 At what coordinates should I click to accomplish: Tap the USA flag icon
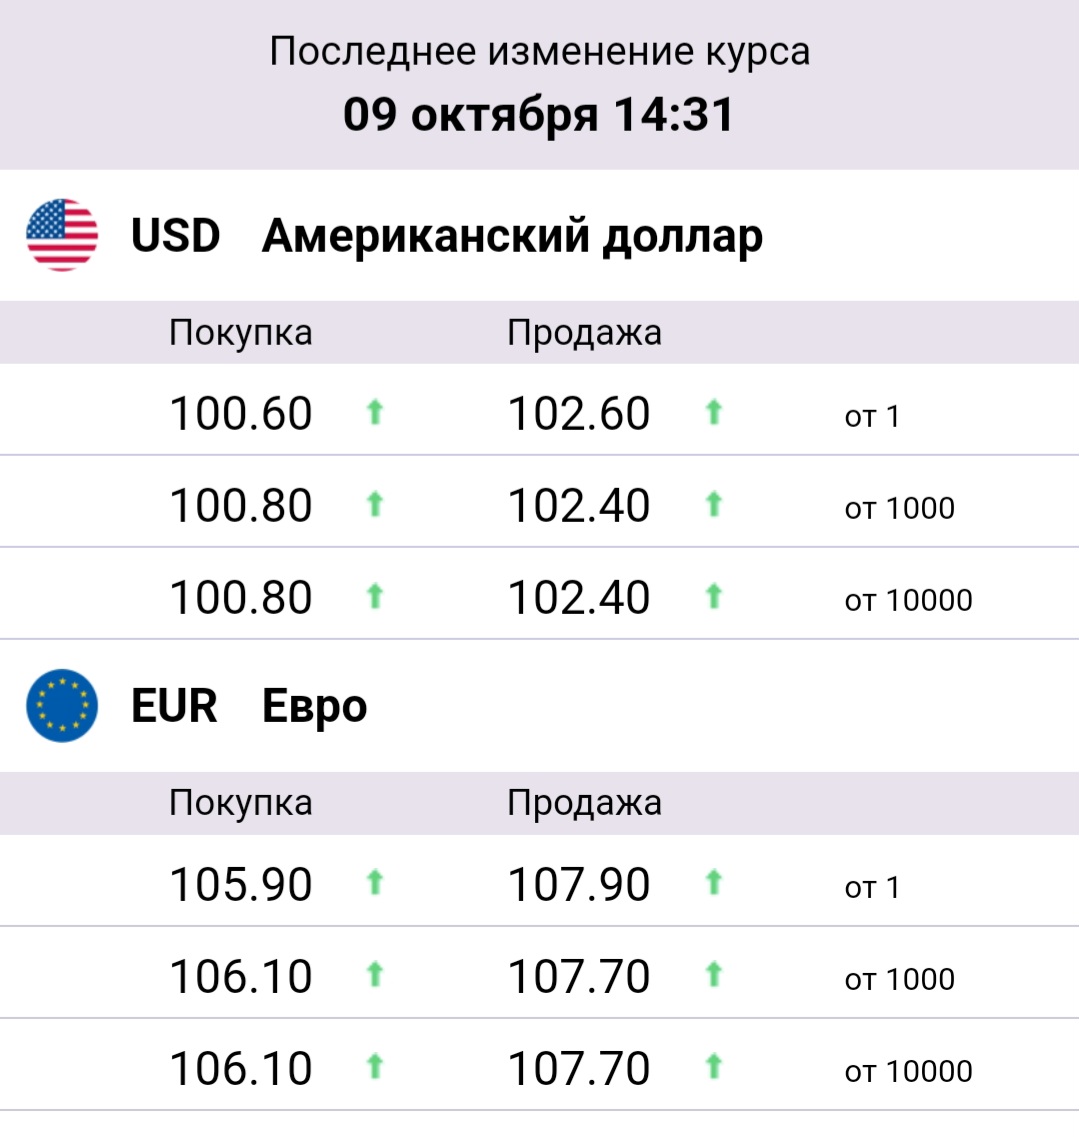coord(62,235)
